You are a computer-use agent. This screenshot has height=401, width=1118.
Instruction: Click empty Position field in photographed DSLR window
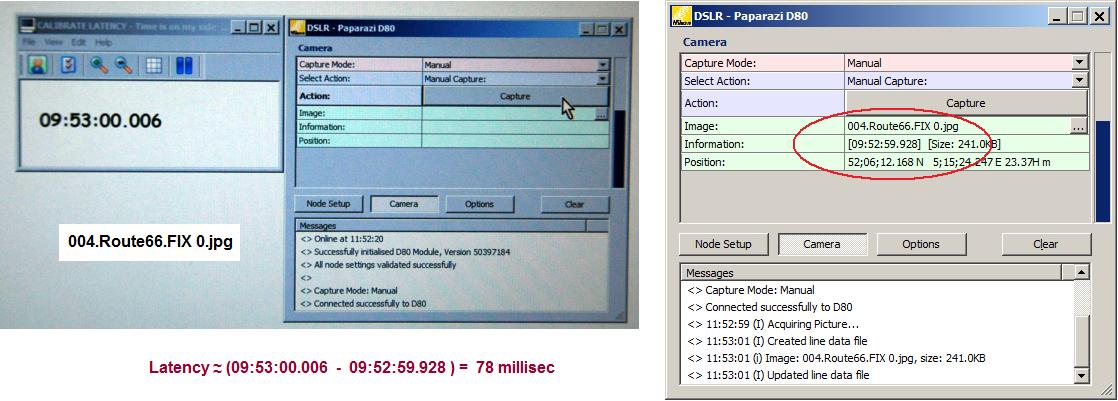[x=515, y=141]
